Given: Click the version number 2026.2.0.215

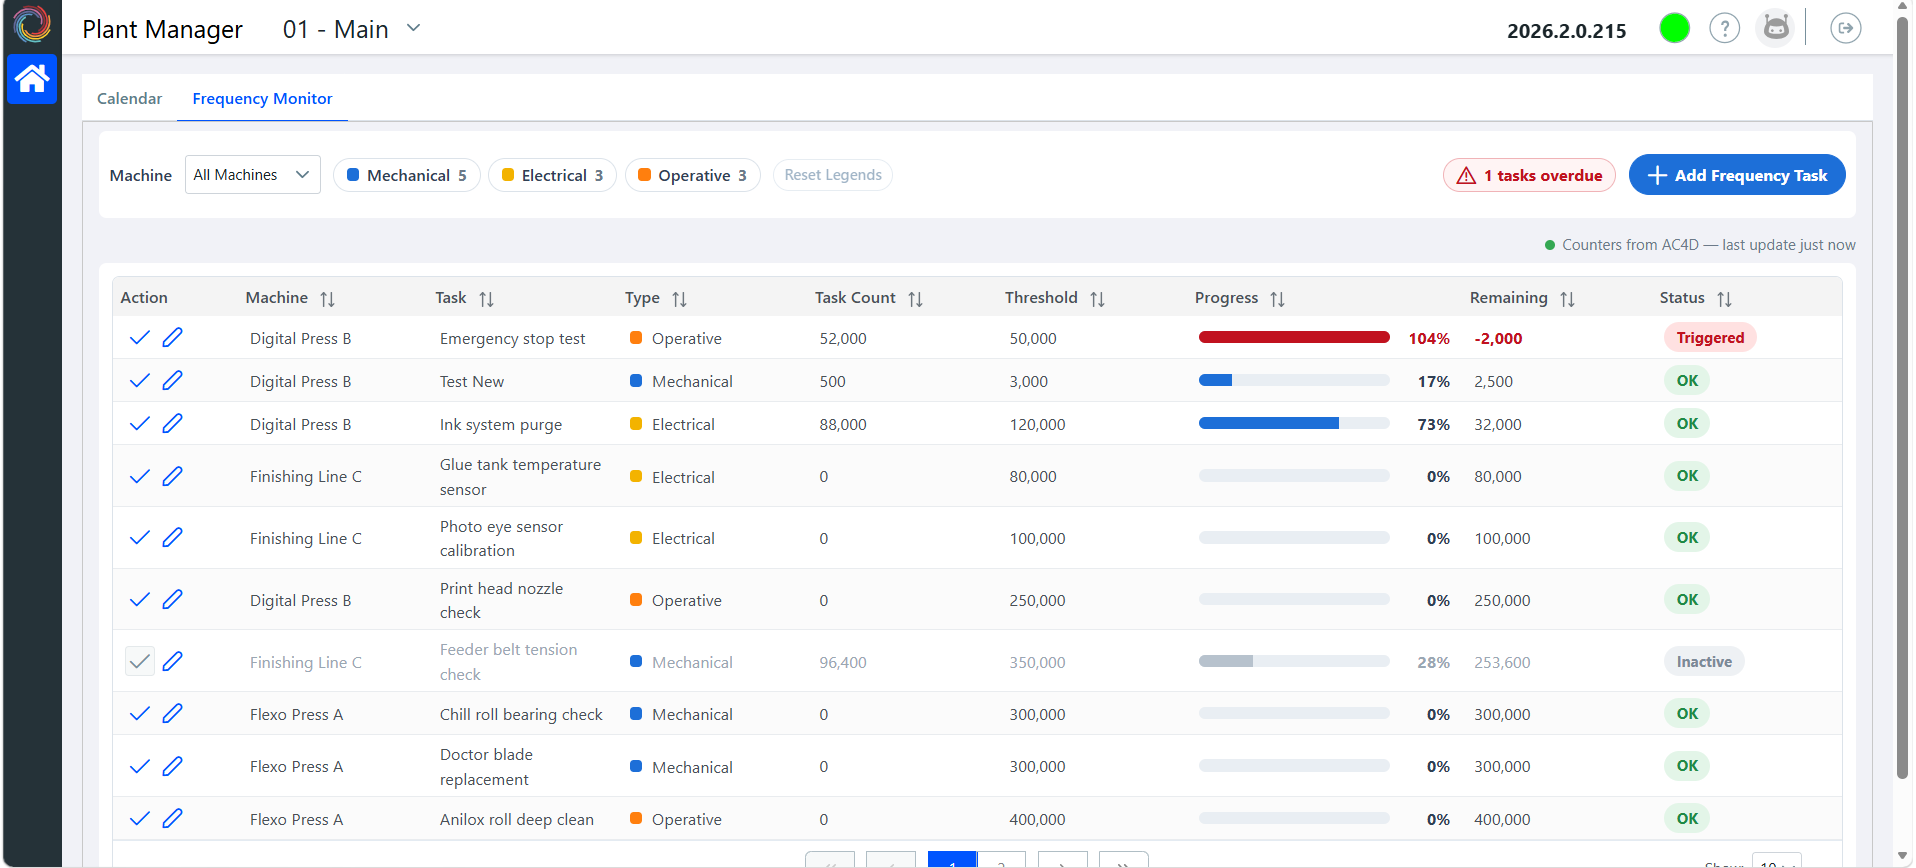Looking at the screenshot, I should [1566, 31].
